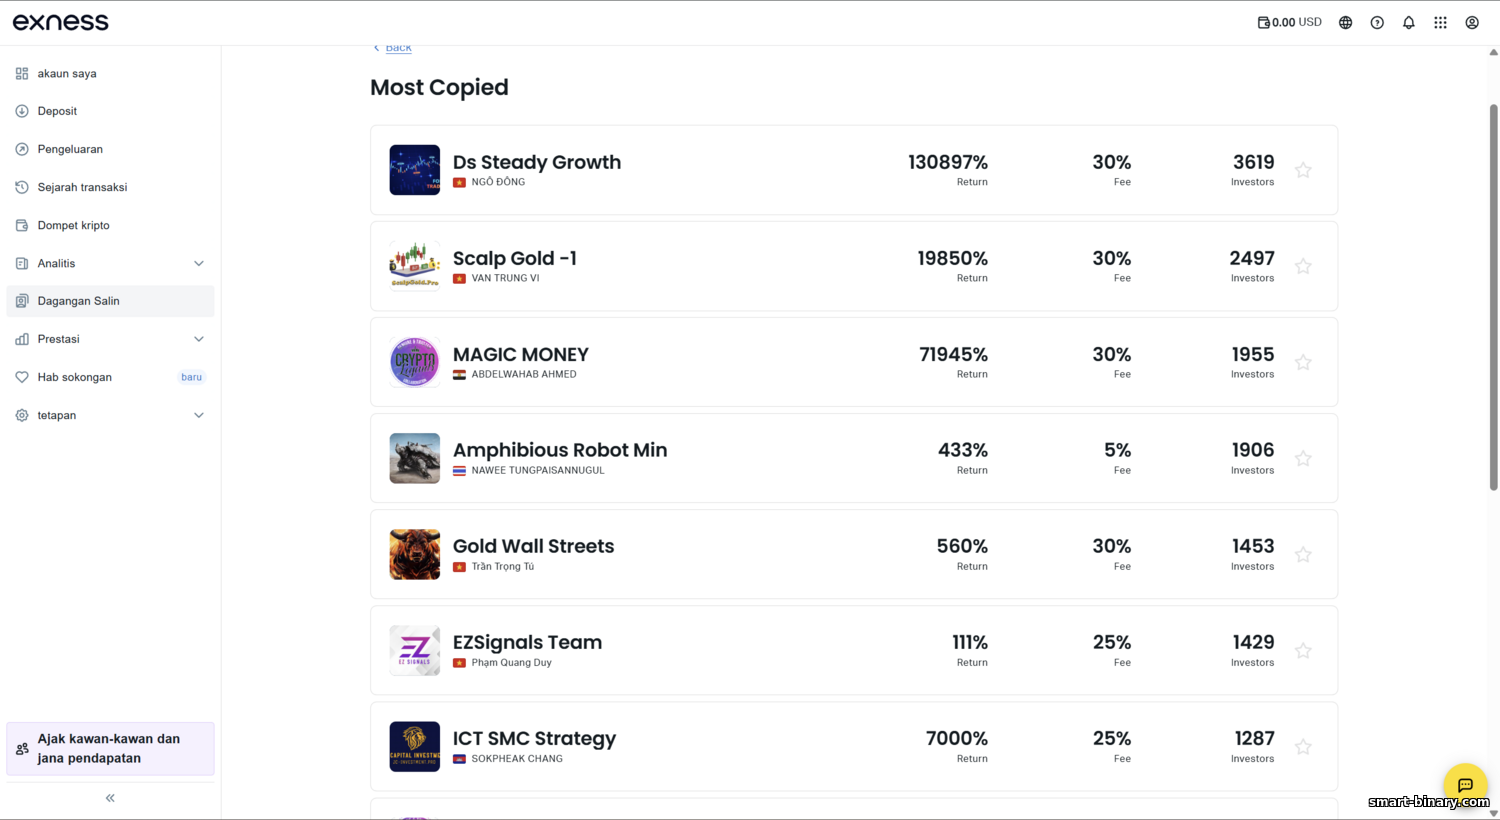Viewport: 1500px width, 820px height.
Task: Open the Scalp Gold -1 strategy thumbnail
Action: (415, 266)
